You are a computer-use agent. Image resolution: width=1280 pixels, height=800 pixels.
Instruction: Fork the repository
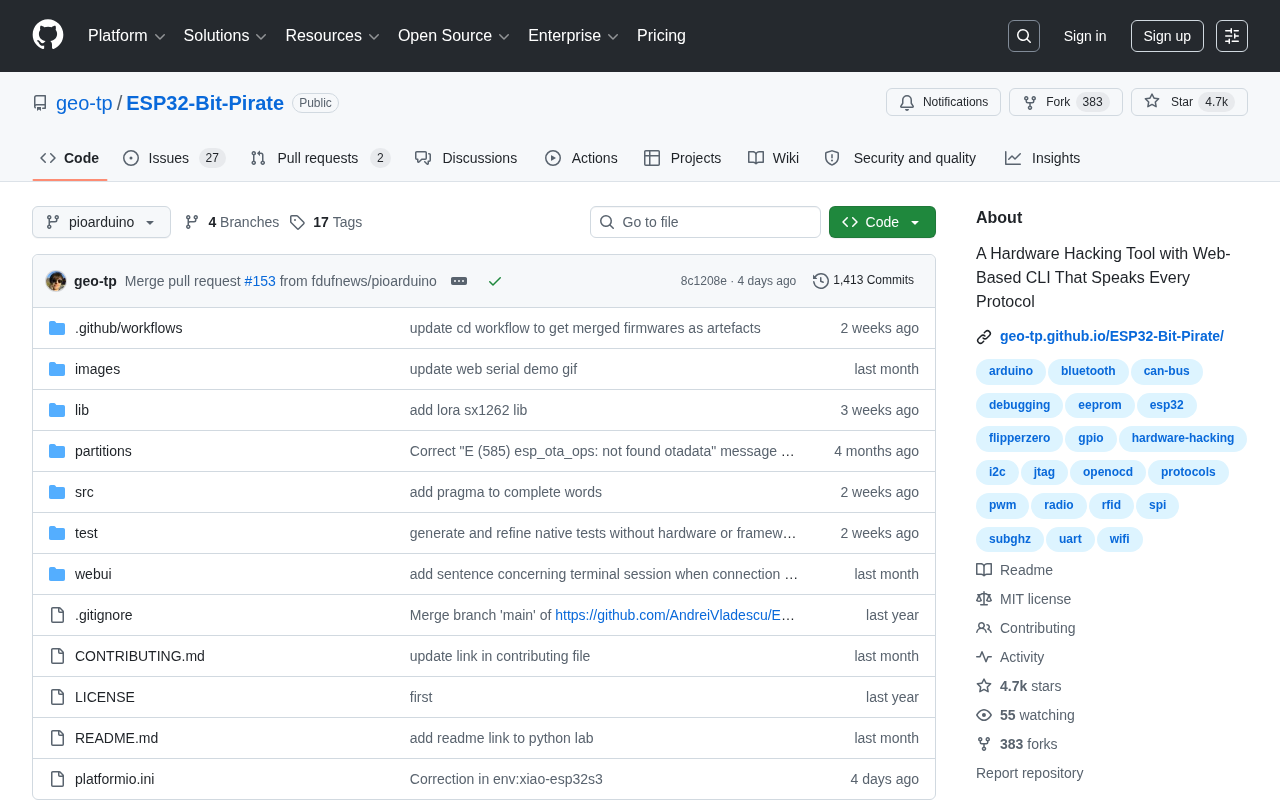(1066, 102)
